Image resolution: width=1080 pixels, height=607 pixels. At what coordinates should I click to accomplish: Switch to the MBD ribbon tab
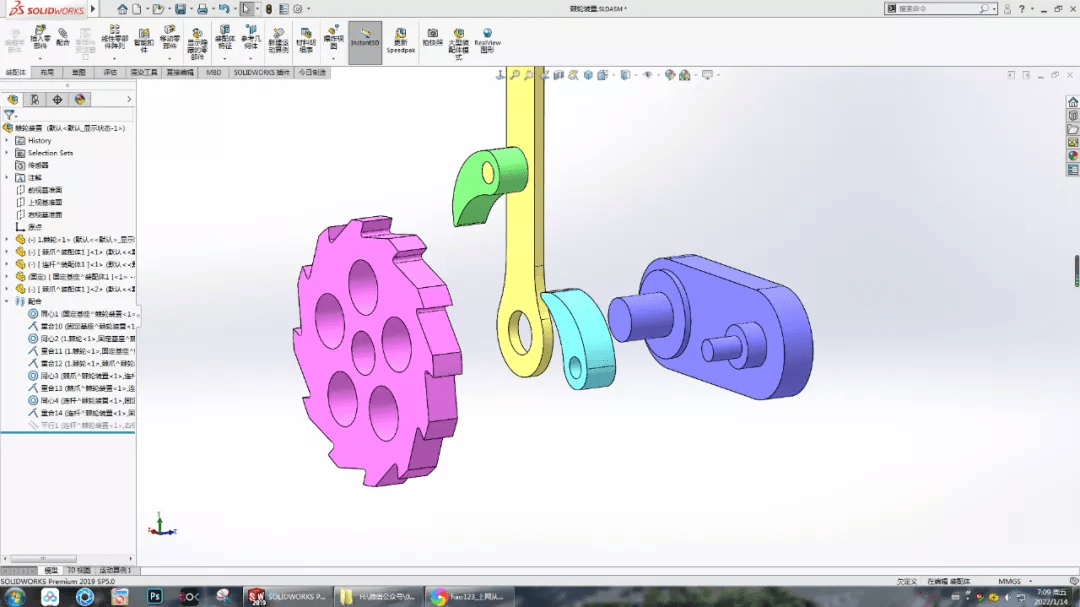[x=213, y=73]
